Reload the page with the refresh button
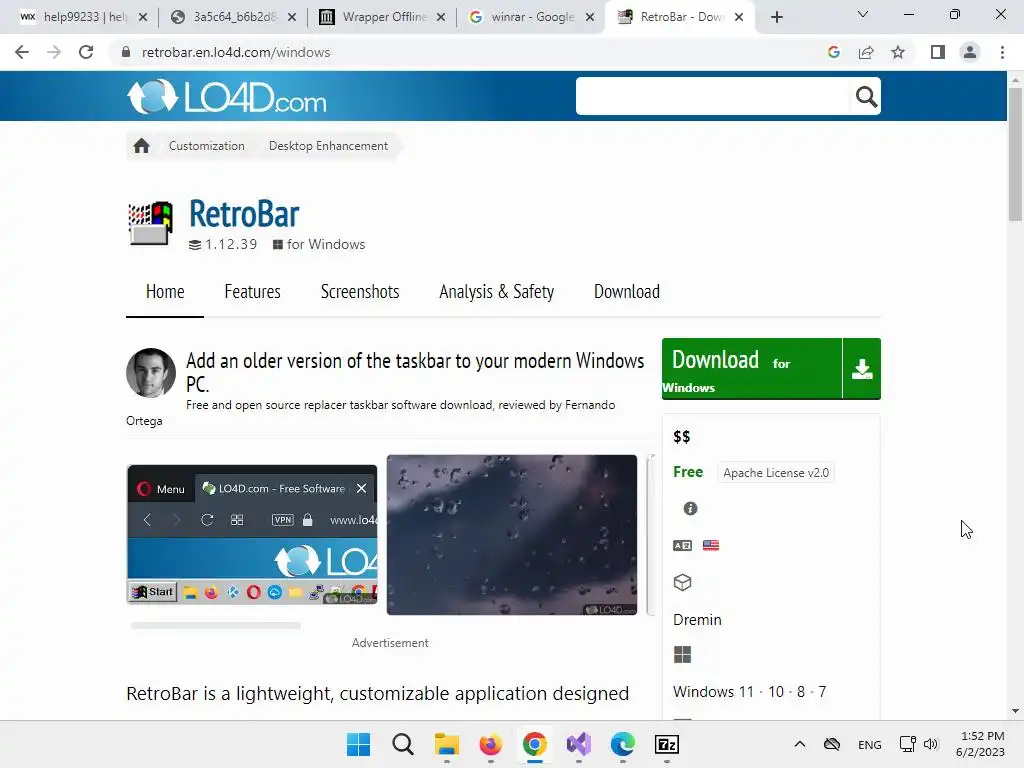 click(x=86, y=52)
